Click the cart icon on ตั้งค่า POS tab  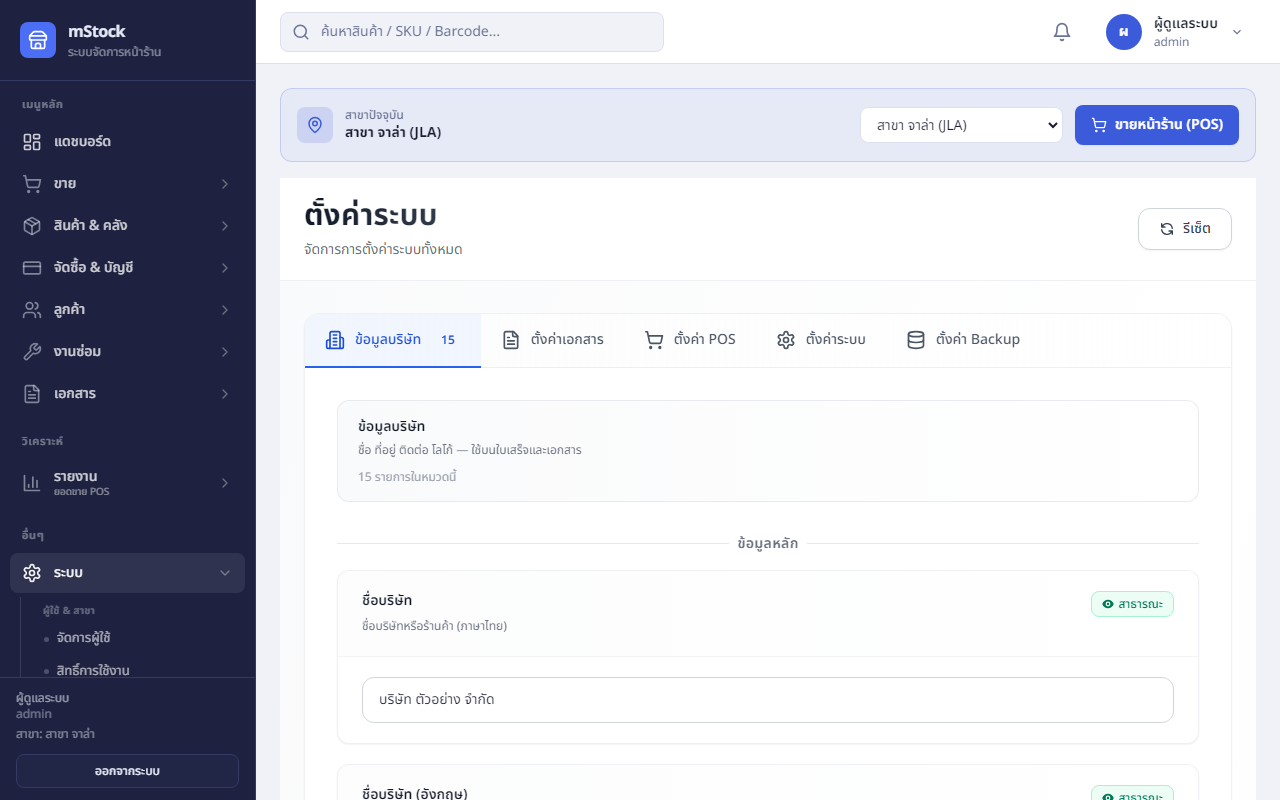[654, 340]
